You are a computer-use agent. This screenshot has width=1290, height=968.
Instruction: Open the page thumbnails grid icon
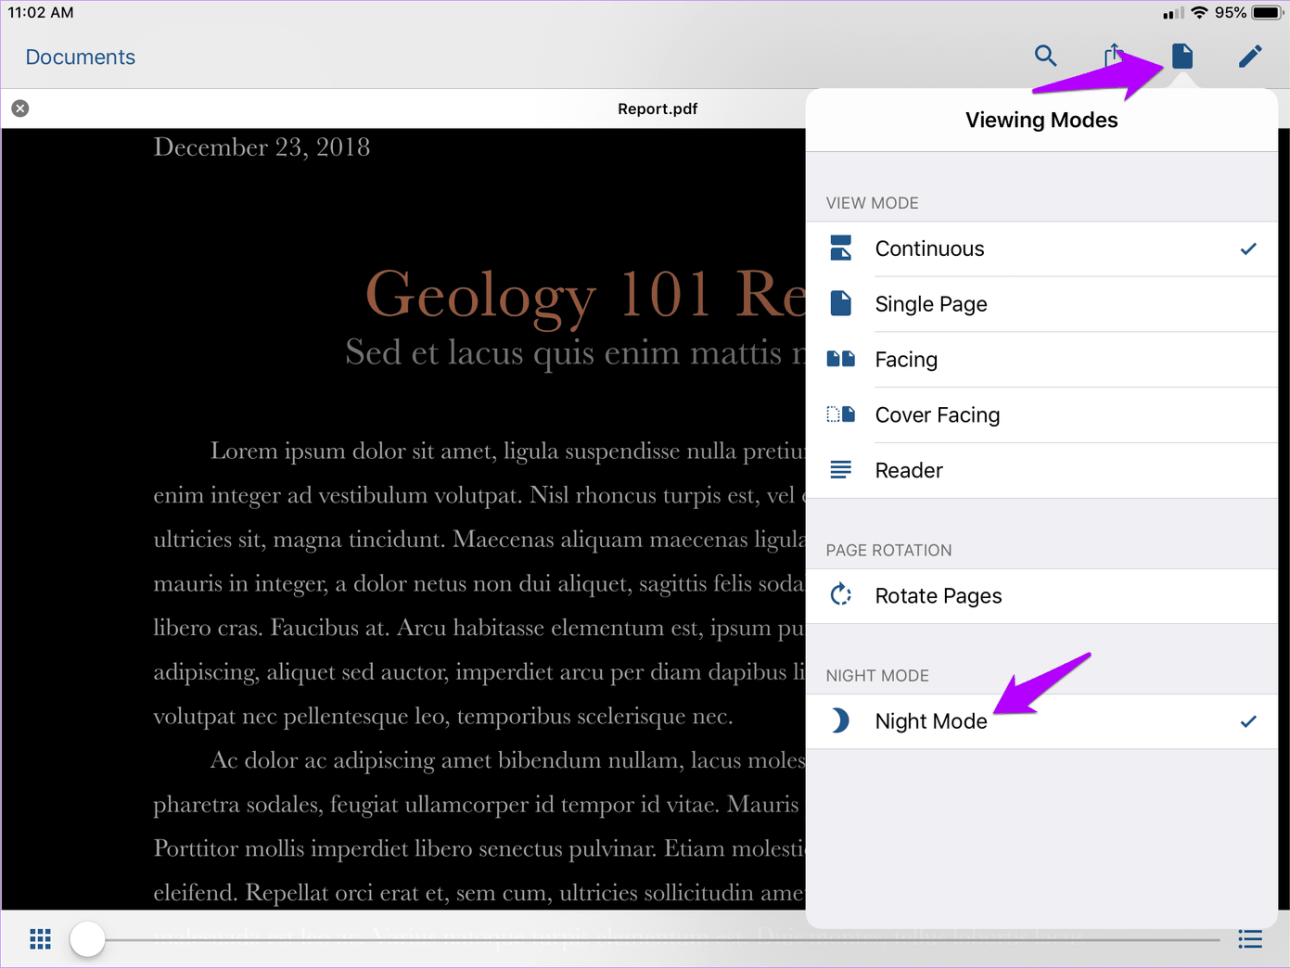40,939
